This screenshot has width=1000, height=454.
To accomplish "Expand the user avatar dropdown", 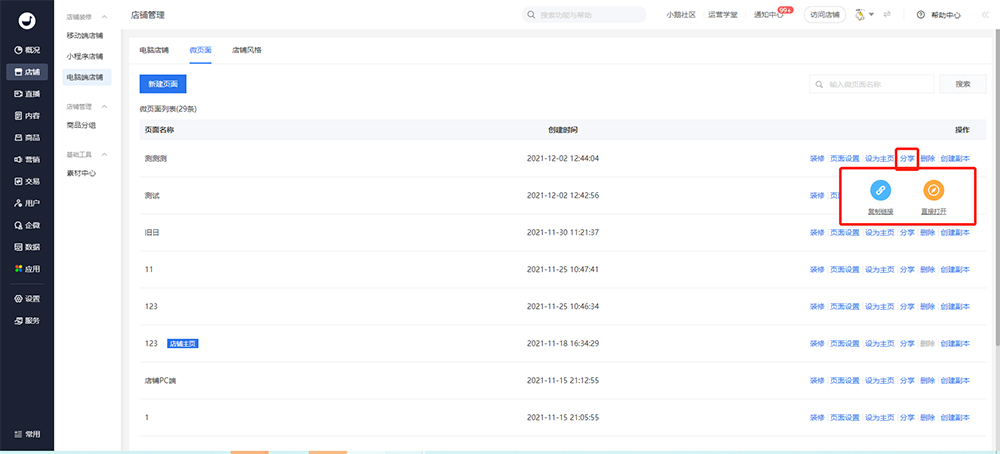I will (863, 15).
